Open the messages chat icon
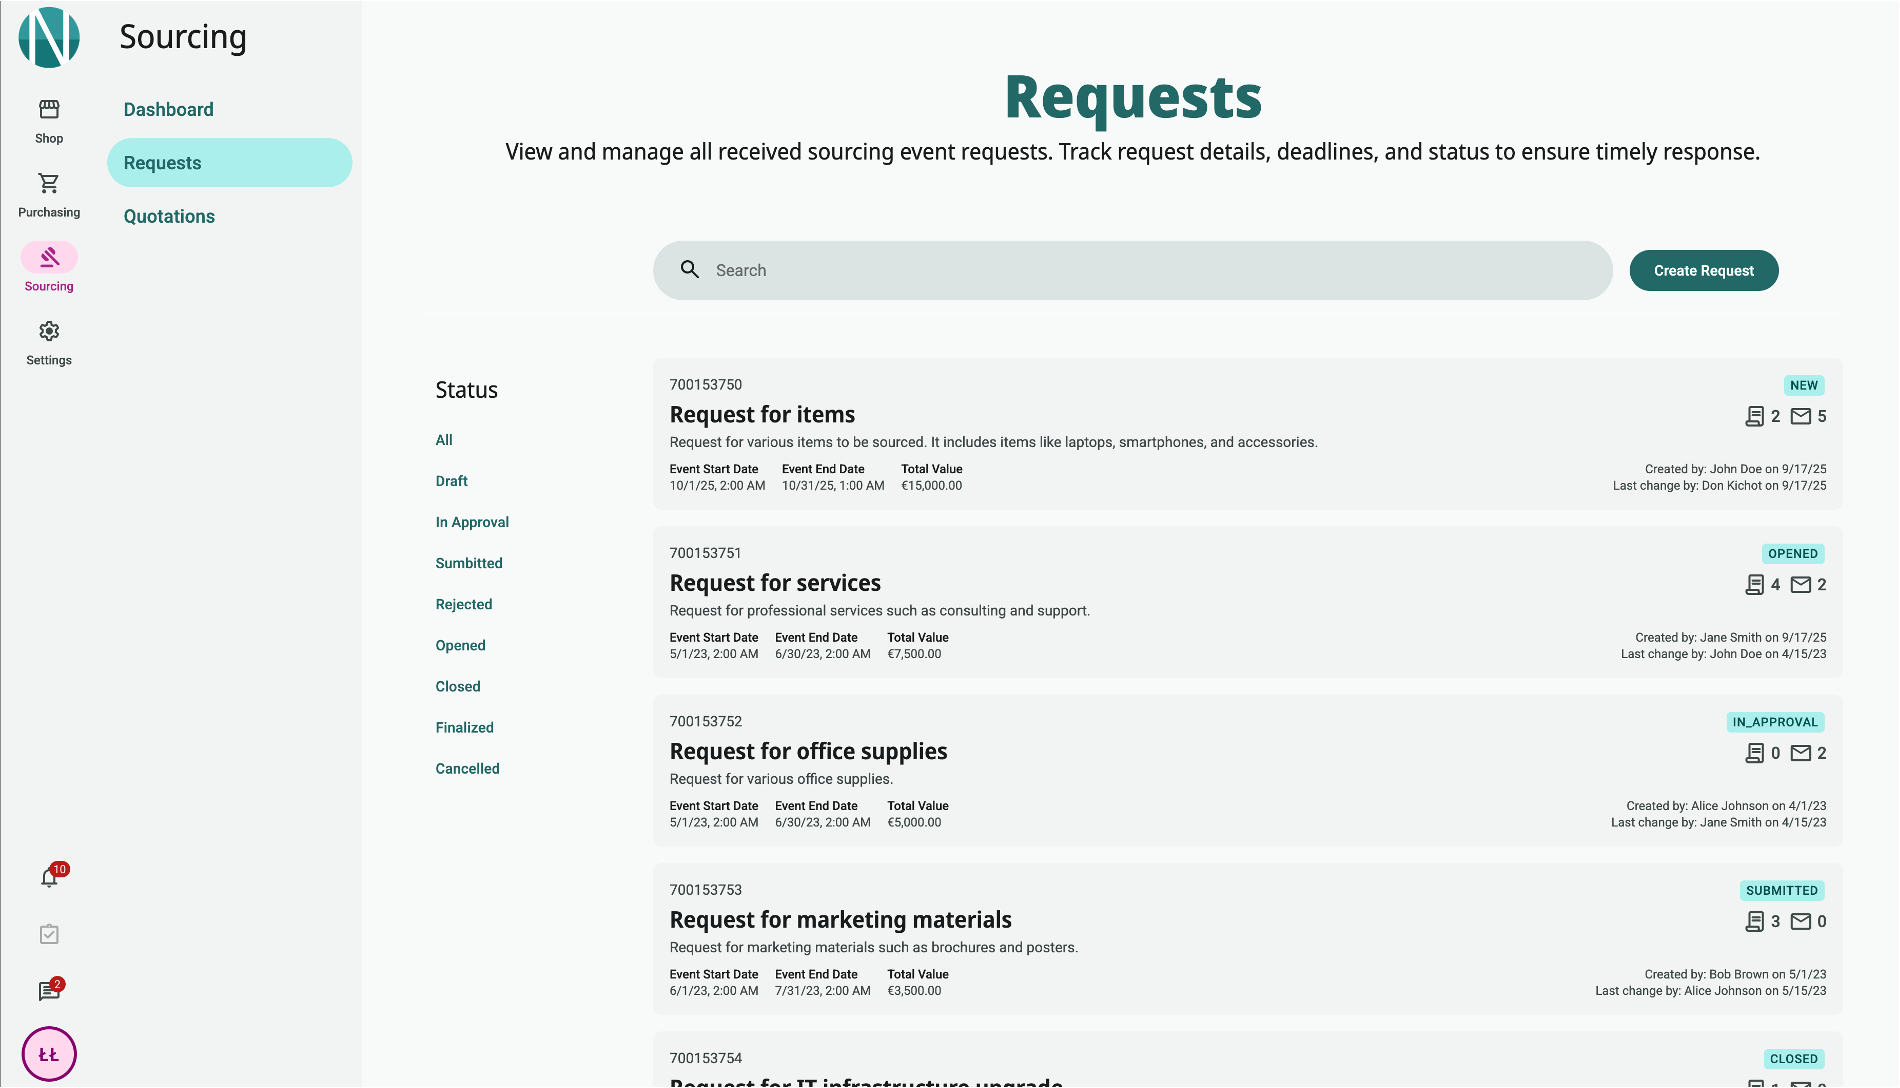This screenshot has width=1900, height=1088. pyautogui.click(x=49, y=991)
